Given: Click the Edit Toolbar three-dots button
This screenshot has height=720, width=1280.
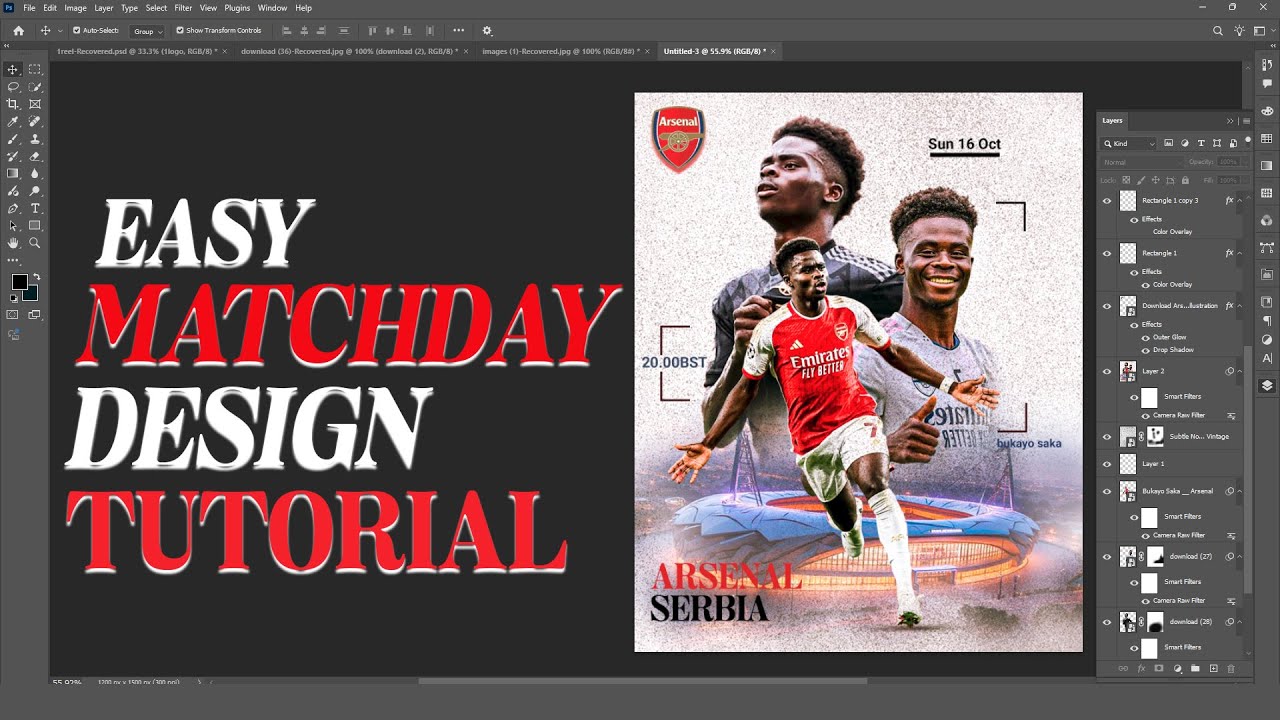Looking at the screenshot, I should point(13,260).
